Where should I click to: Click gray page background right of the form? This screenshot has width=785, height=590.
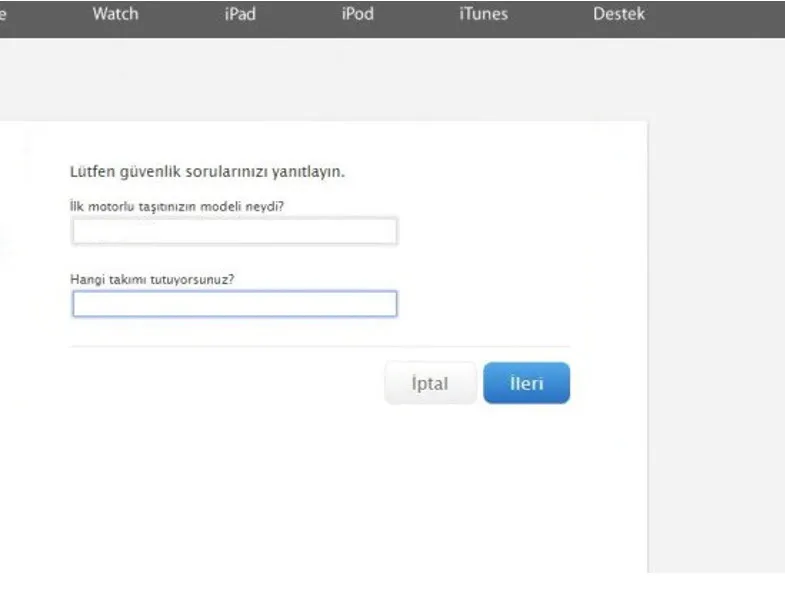pos(715,300)
